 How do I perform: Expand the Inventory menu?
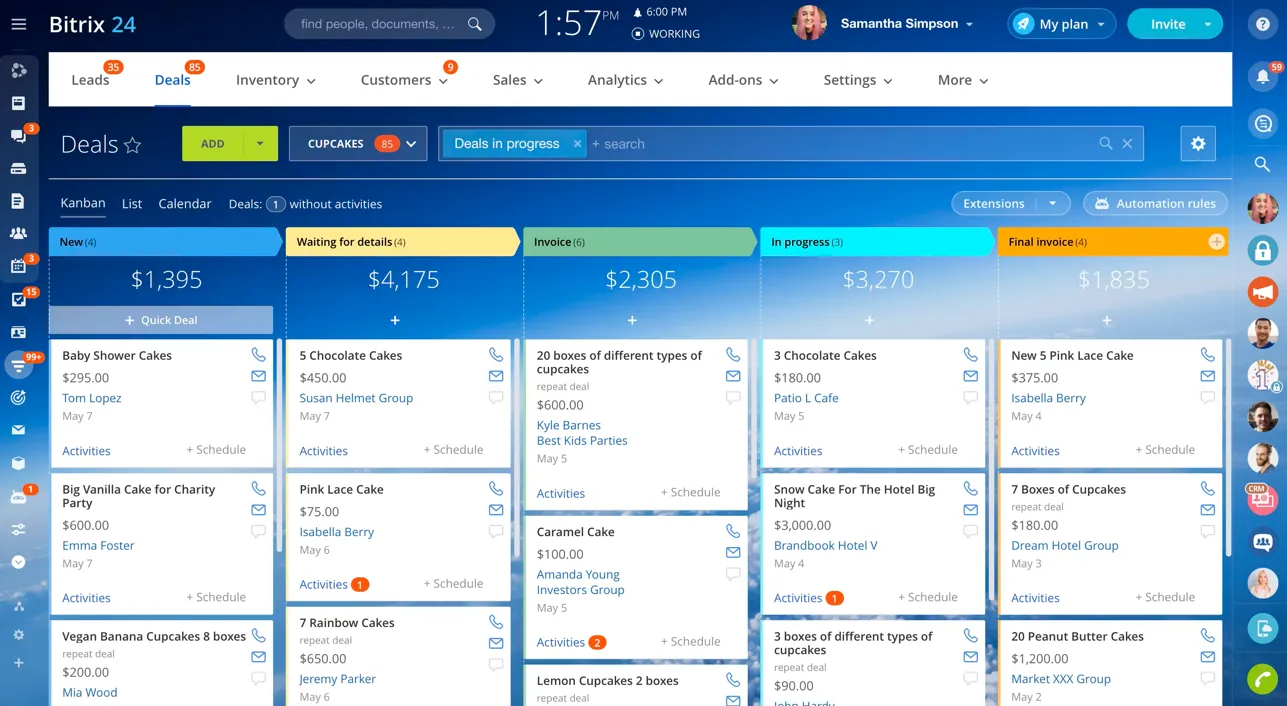(276, 80)
